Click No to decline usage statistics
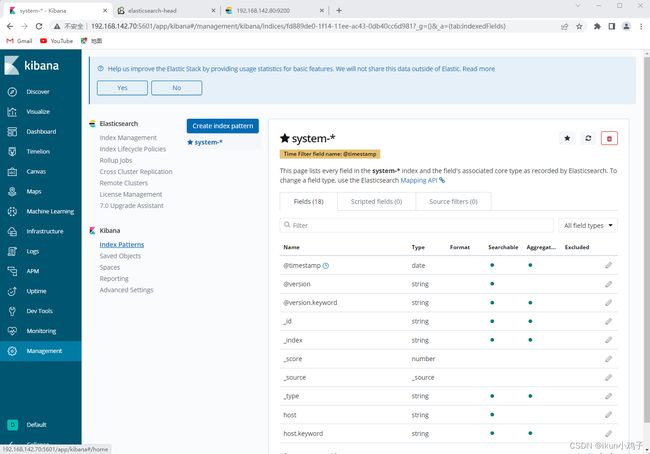 pos(177,88)
